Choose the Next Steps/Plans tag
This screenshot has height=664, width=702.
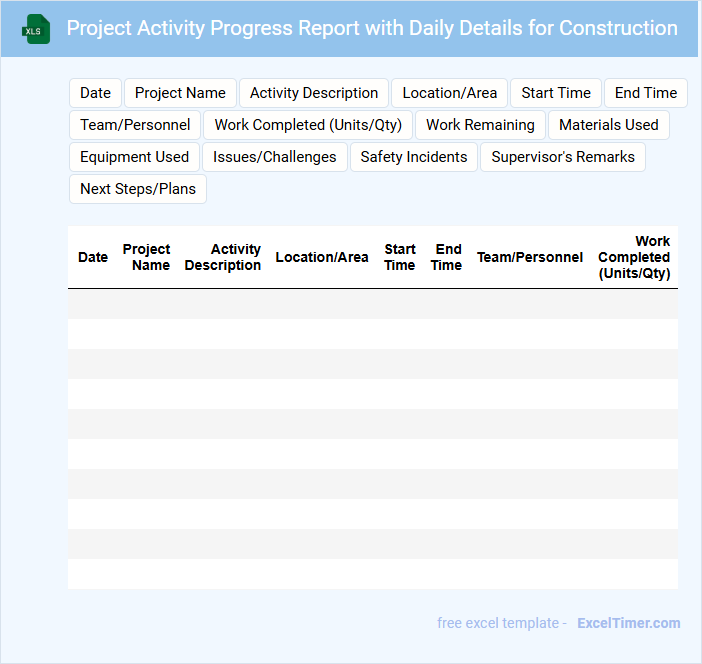coord(138,189)
